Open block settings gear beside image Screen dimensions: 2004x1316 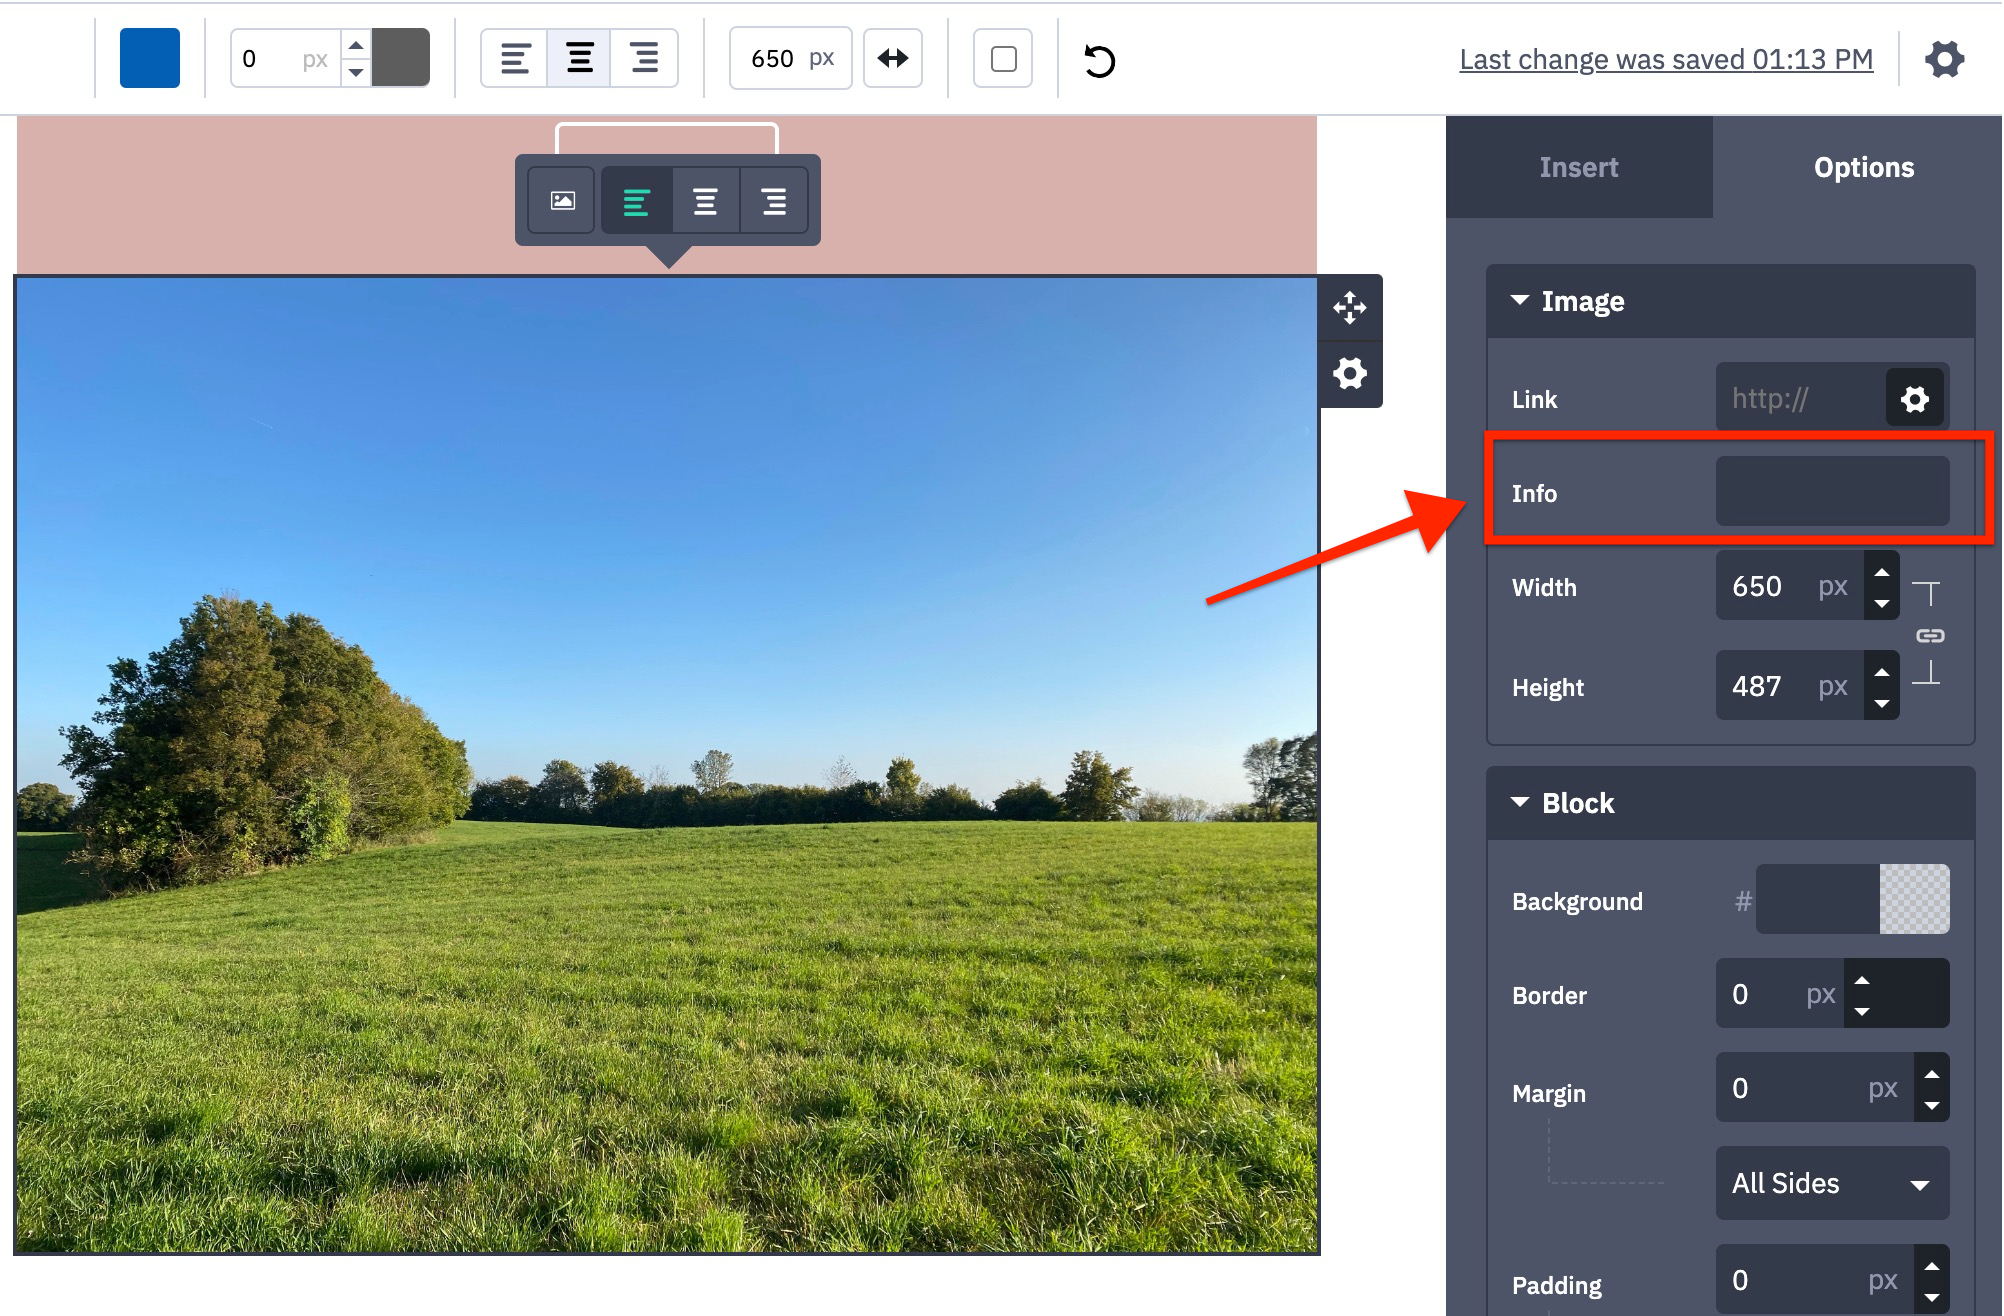(x=1350, y=374)
